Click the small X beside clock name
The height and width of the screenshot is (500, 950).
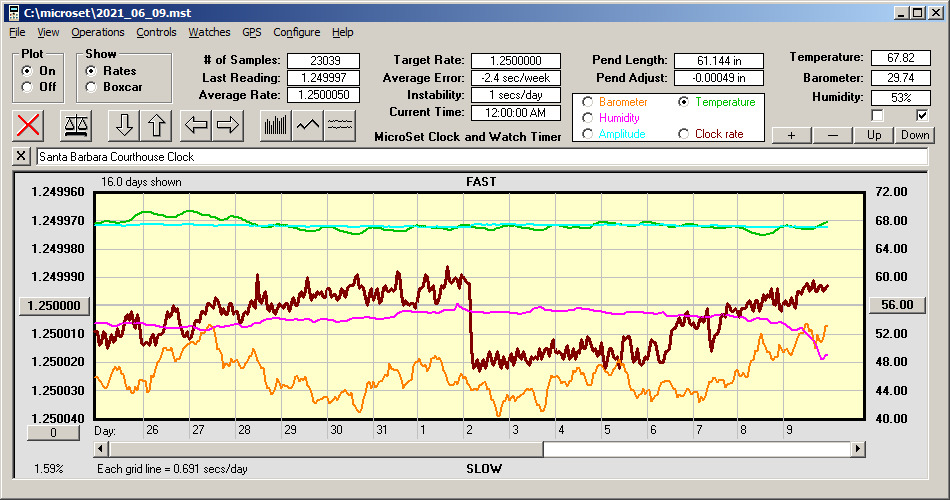(x=21, y=156)
